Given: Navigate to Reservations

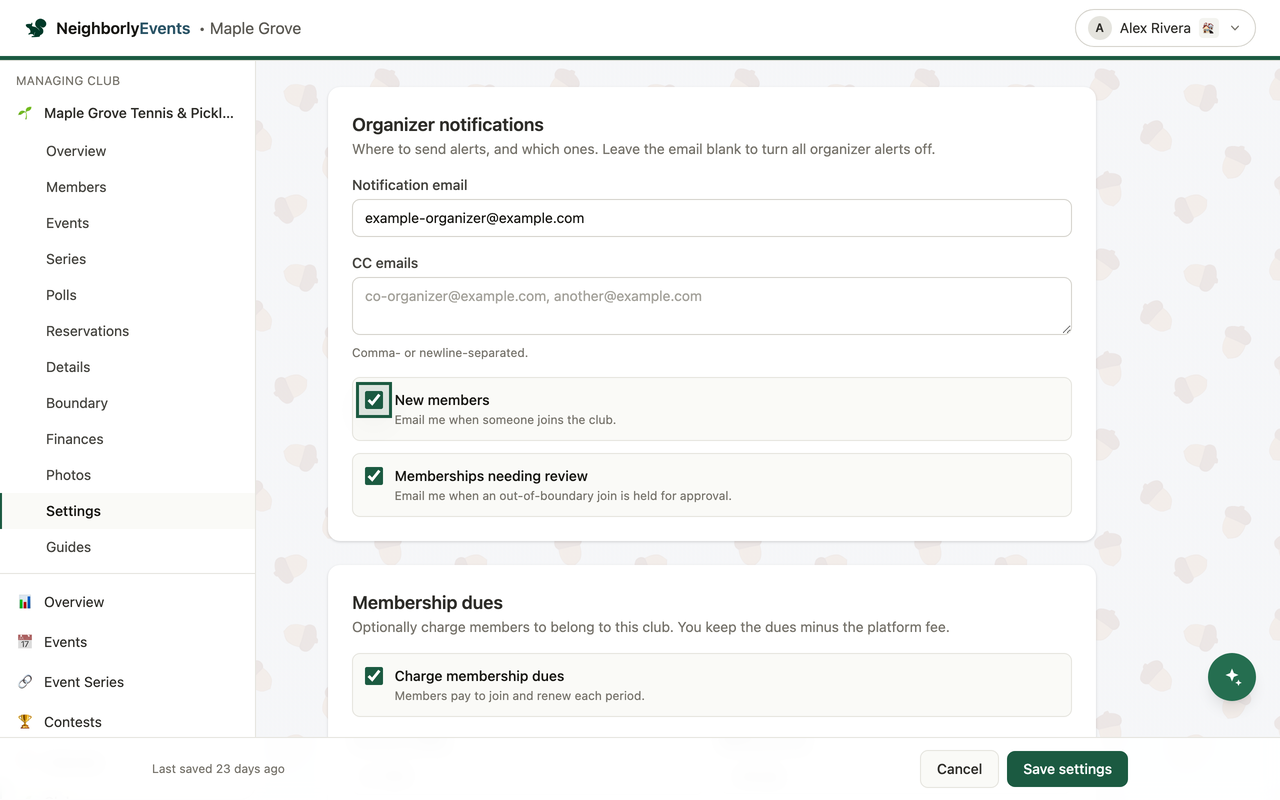Looking at the screenshot, I should [88, 331].
